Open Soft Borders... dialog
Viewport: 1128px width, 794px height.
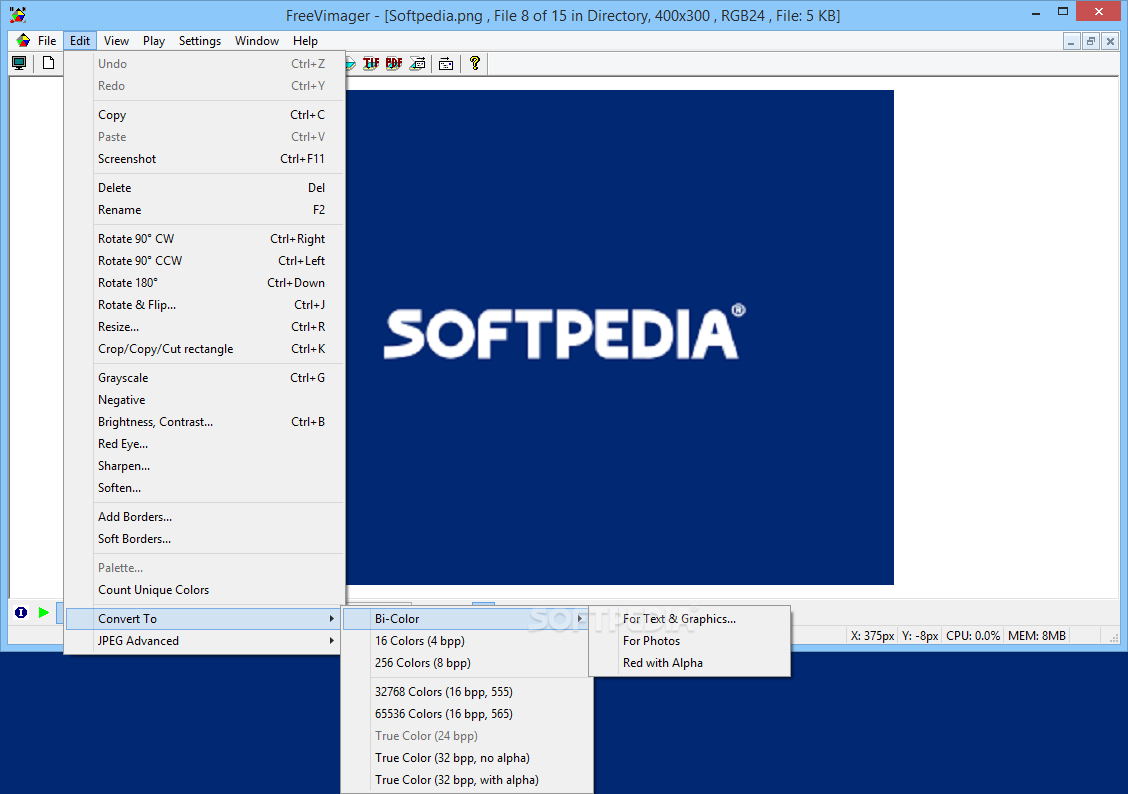[x=205, y=539]
